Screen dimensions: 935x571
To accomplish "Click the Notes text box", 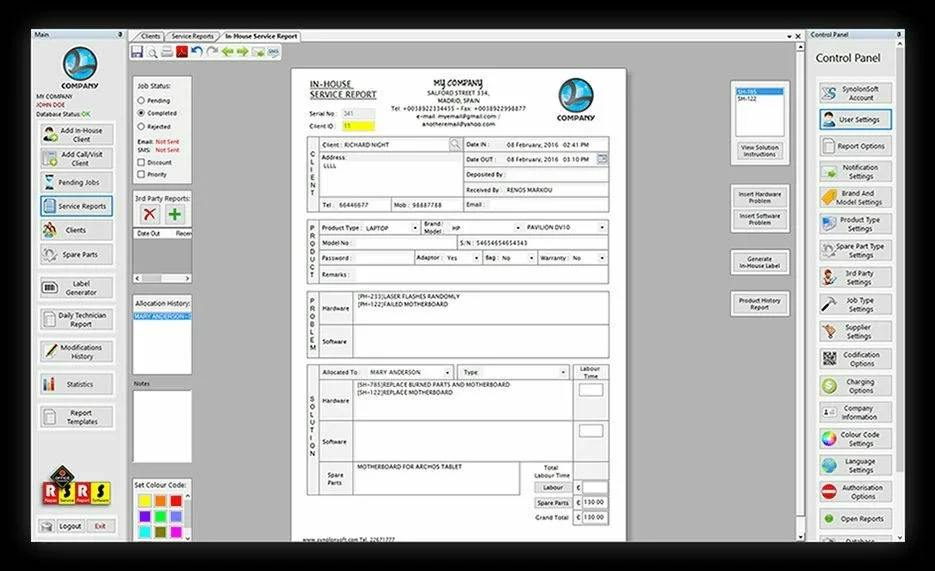I will pyautogui.click(x=162, y=426).
